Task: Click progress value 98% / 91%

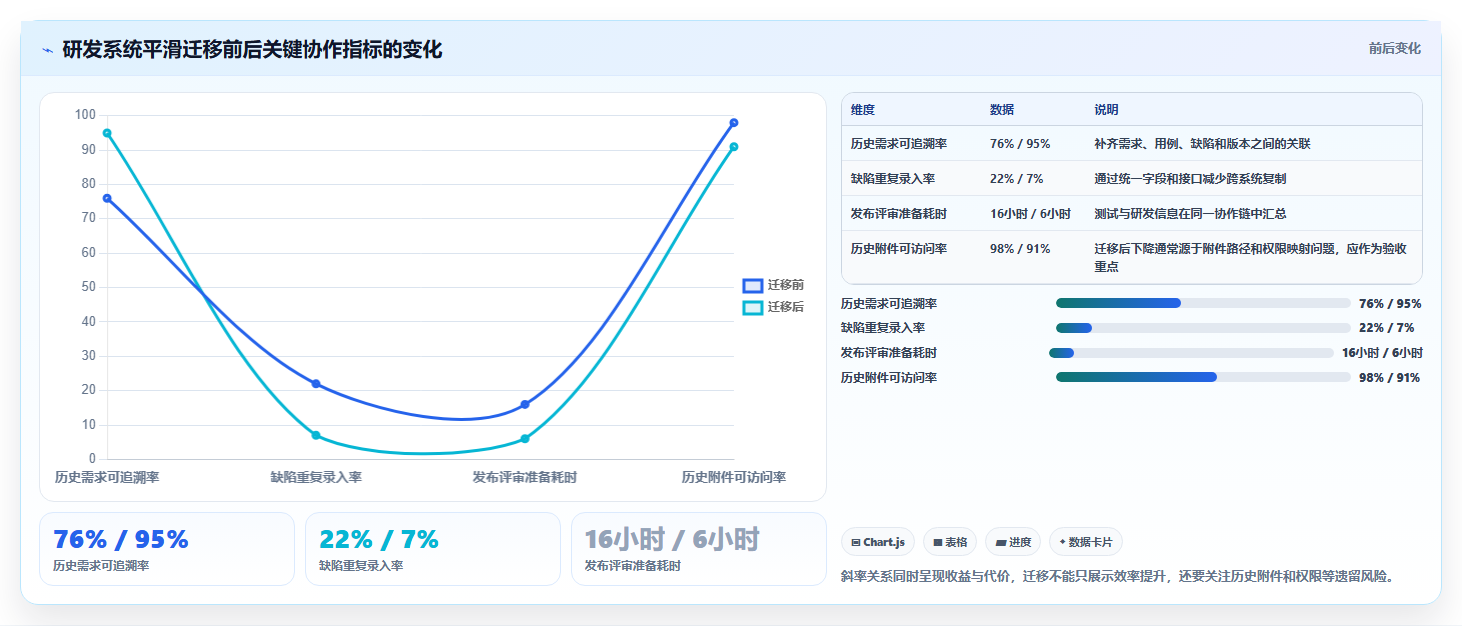Action: click(1389, 377)
